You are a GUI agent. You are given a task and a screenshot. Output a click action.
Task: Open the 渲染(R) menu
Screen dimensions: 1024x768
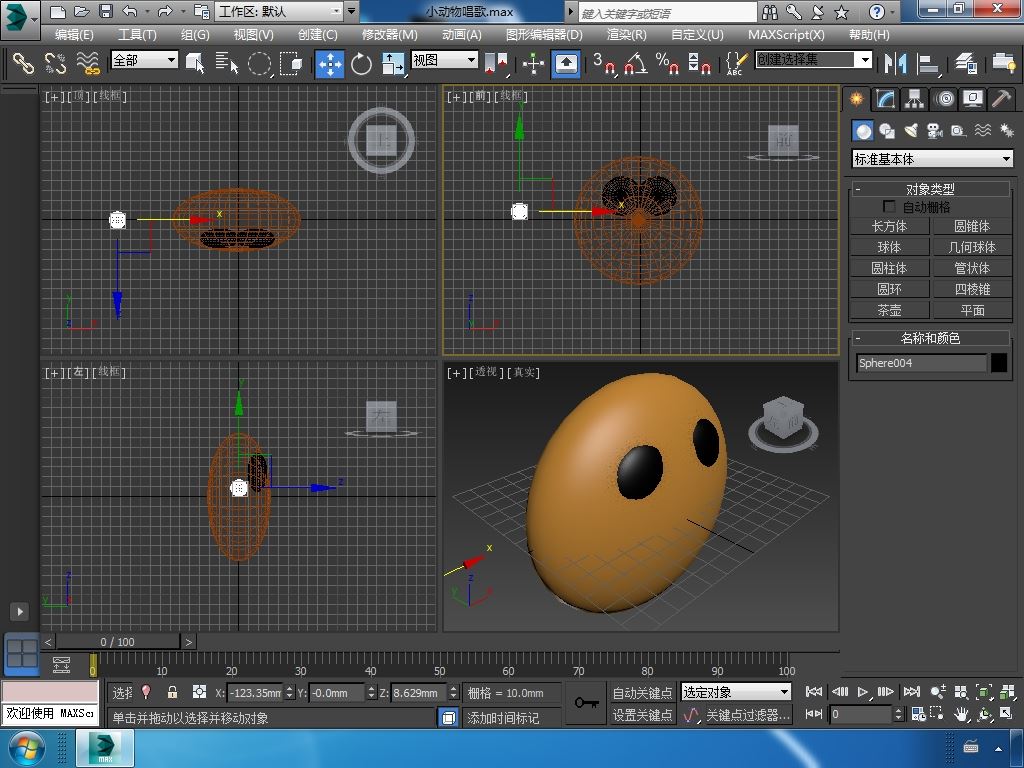pyautogui.click(x=626, y=34)
